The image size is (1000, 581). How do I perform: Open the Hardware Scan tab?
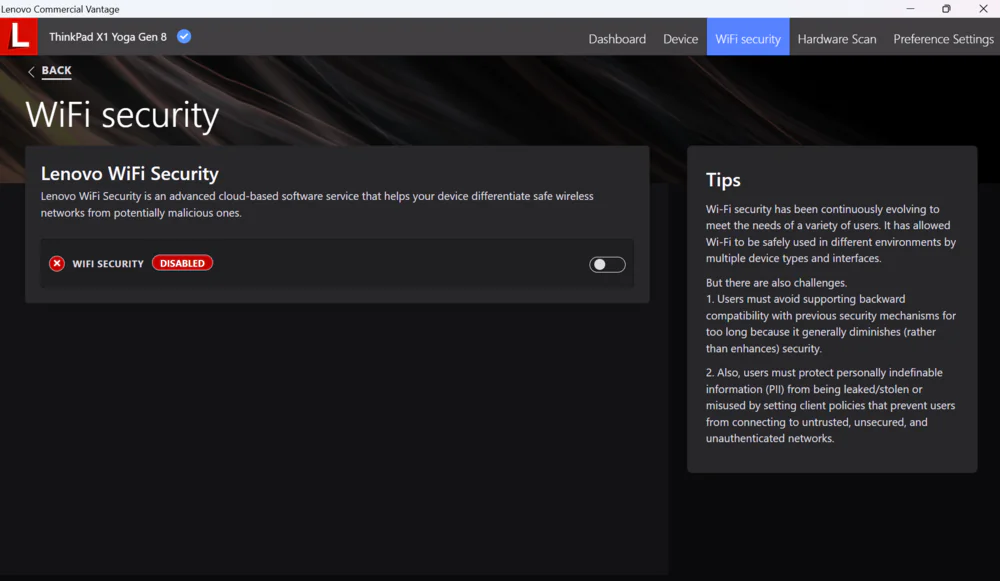click(837, 39)
